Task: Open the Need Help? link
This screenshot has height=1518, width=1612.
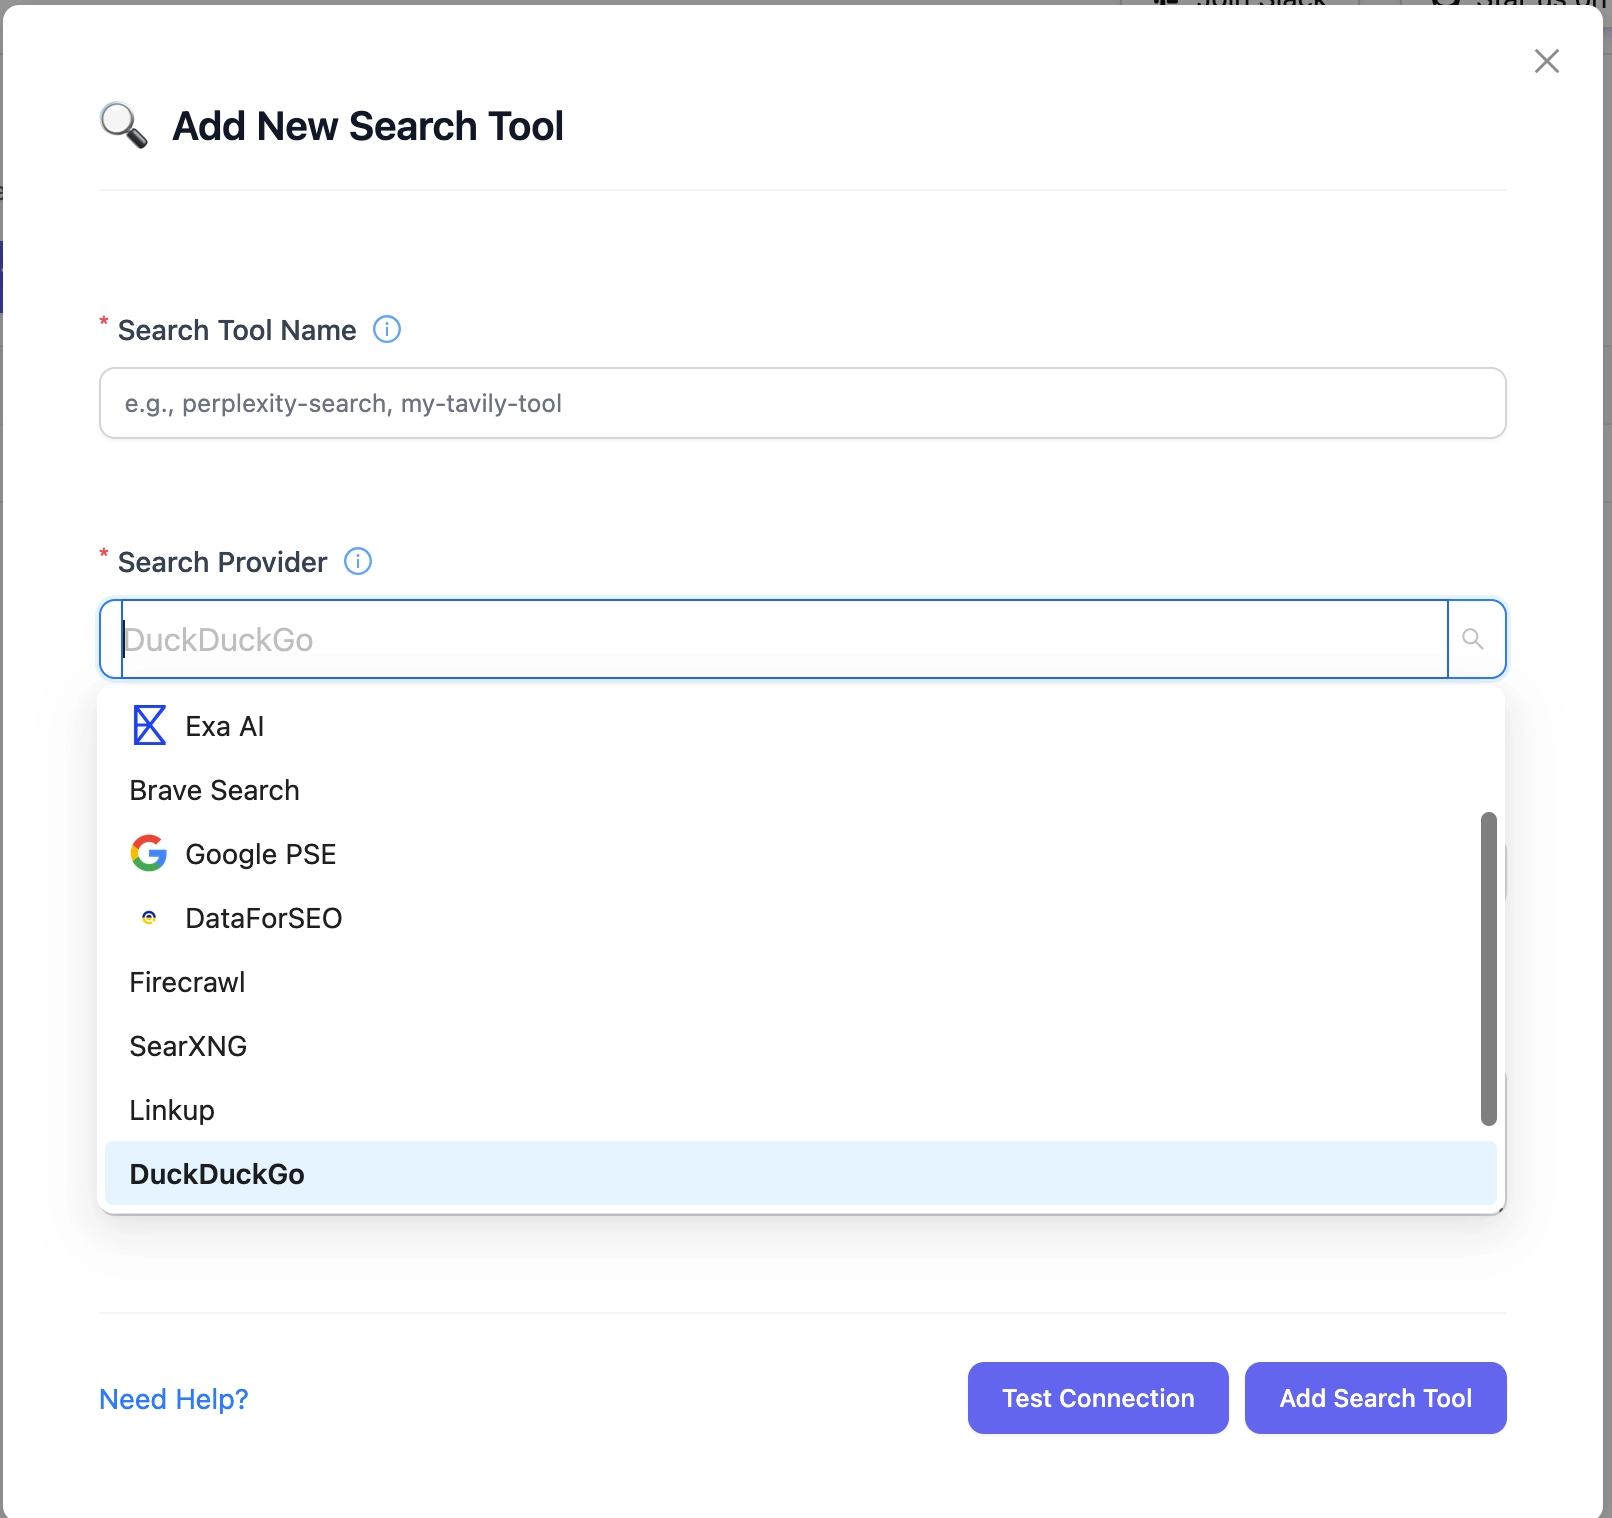Action: click(x=174, y=1398)
